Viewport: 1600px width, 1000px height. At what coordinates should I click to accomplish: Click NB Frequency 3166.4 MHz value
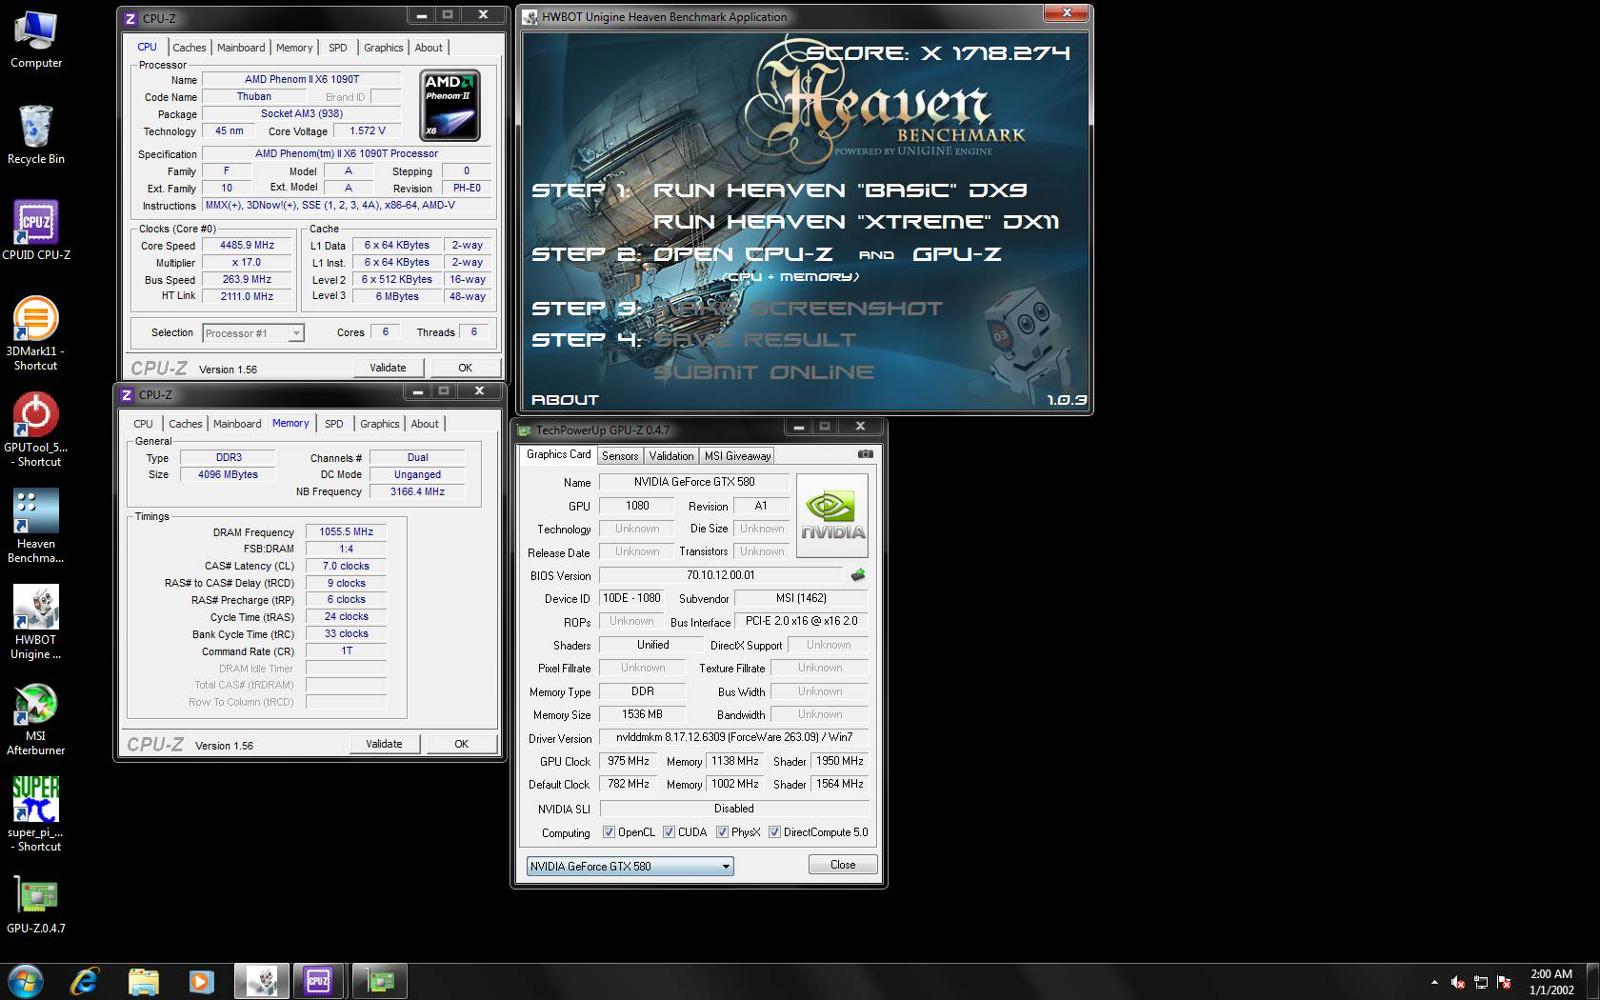point(417,492)
